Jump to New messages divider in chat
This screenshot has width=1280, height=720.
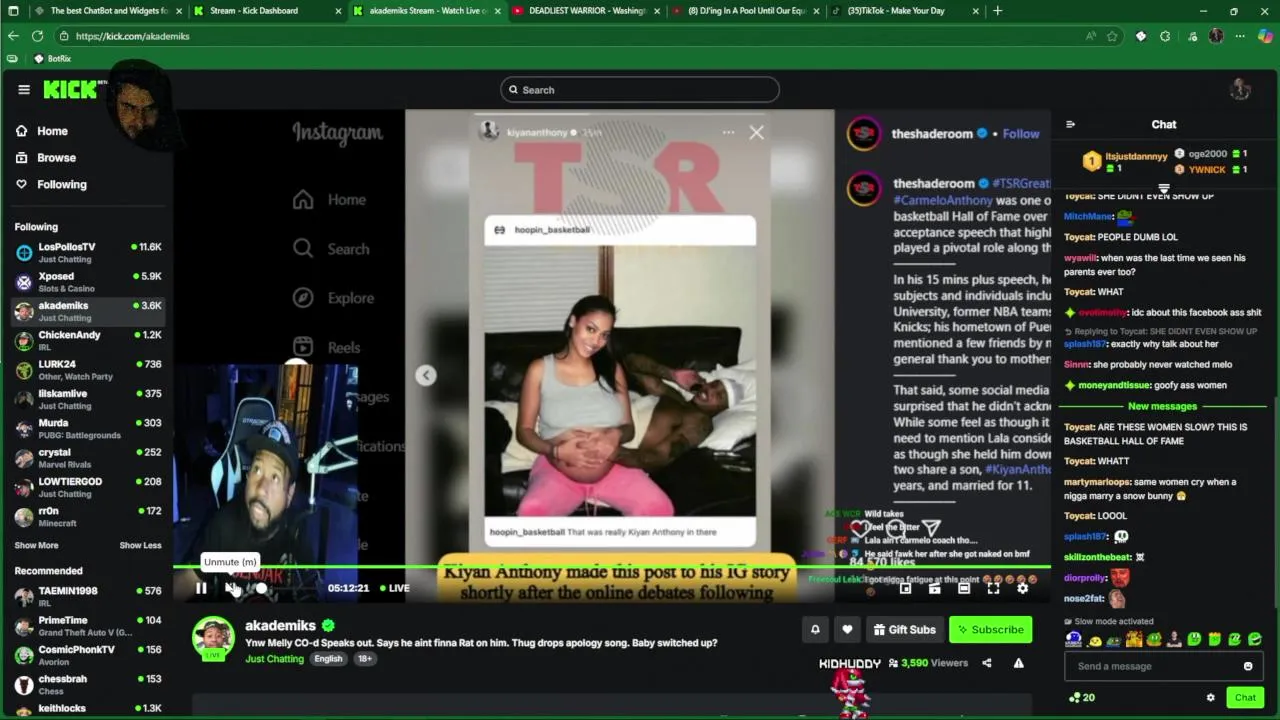point(1162,406)
